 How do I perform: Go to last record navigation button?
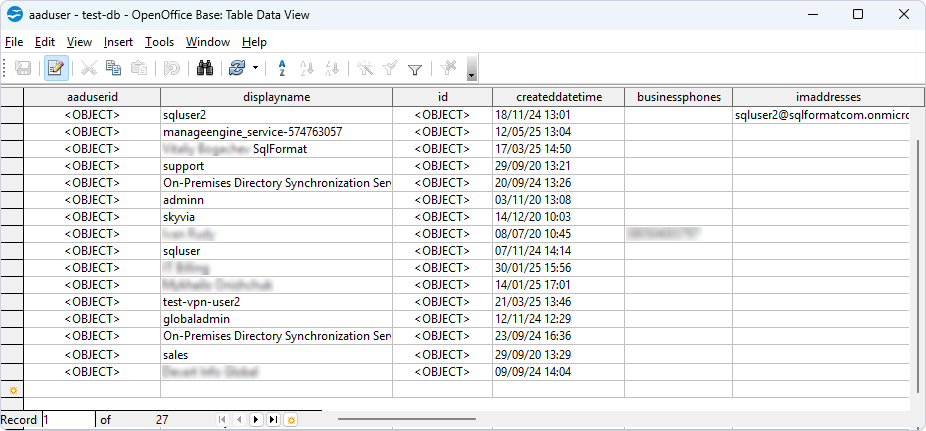tap(273, 420)
